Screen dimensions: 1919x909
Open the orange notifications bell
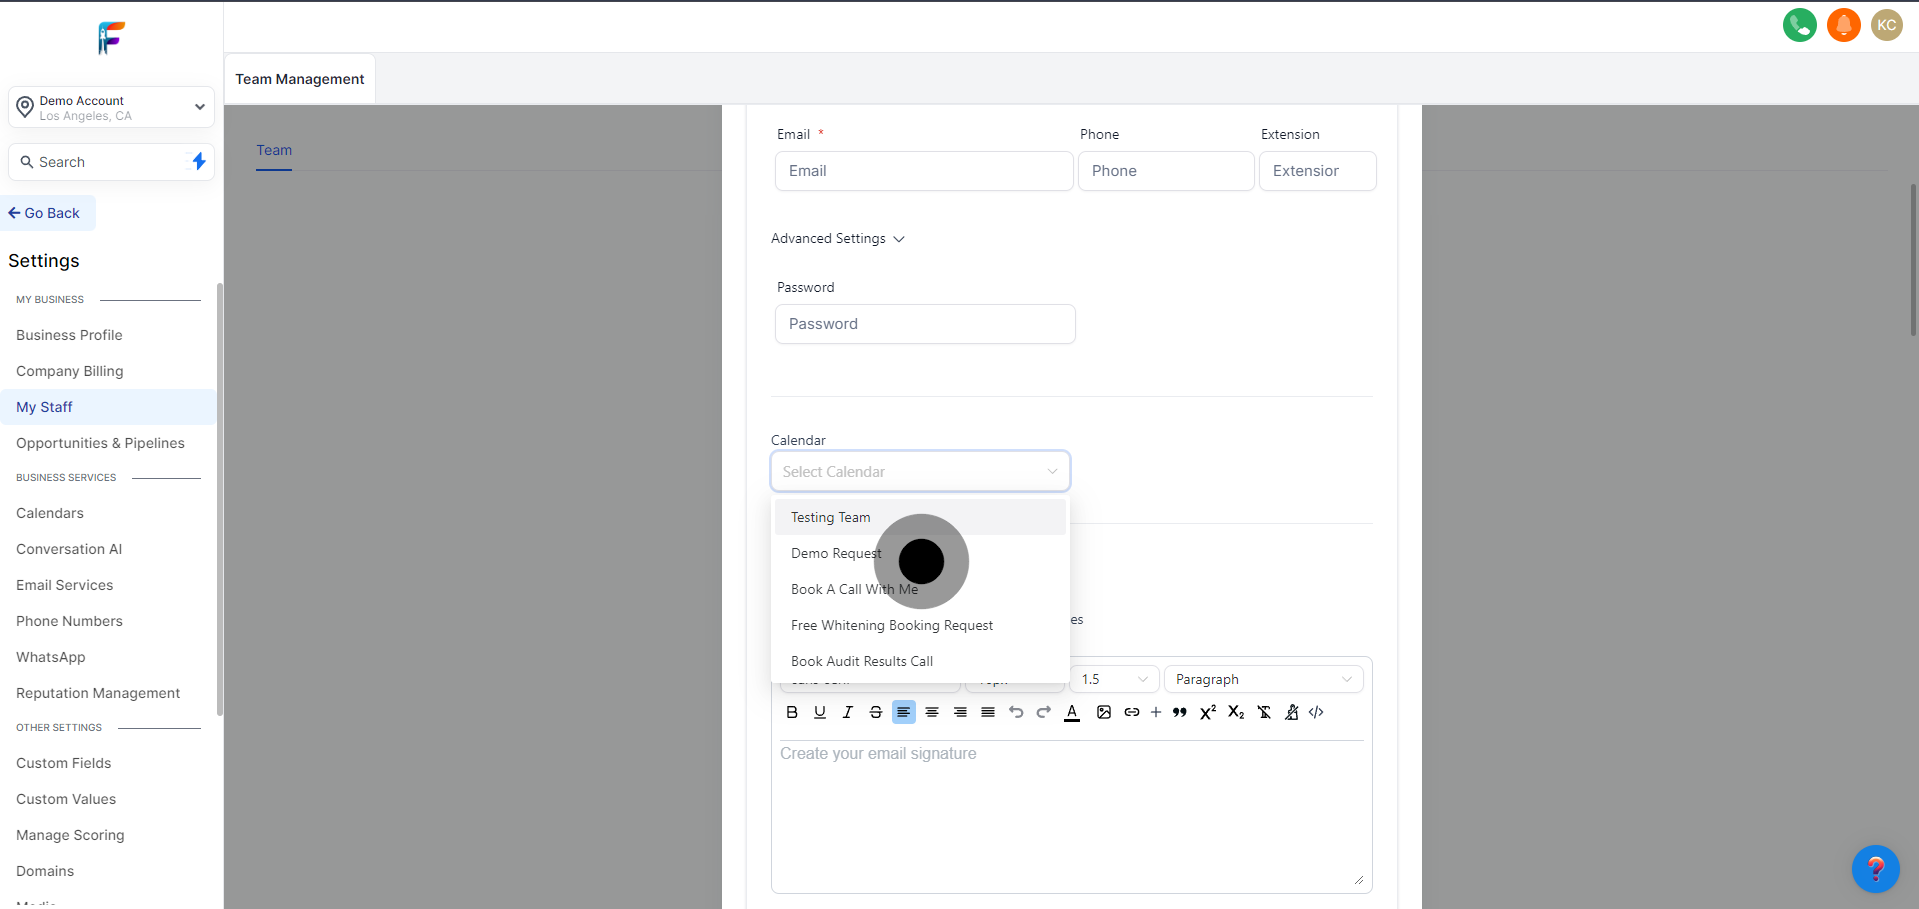click(x=1843, y=25)
